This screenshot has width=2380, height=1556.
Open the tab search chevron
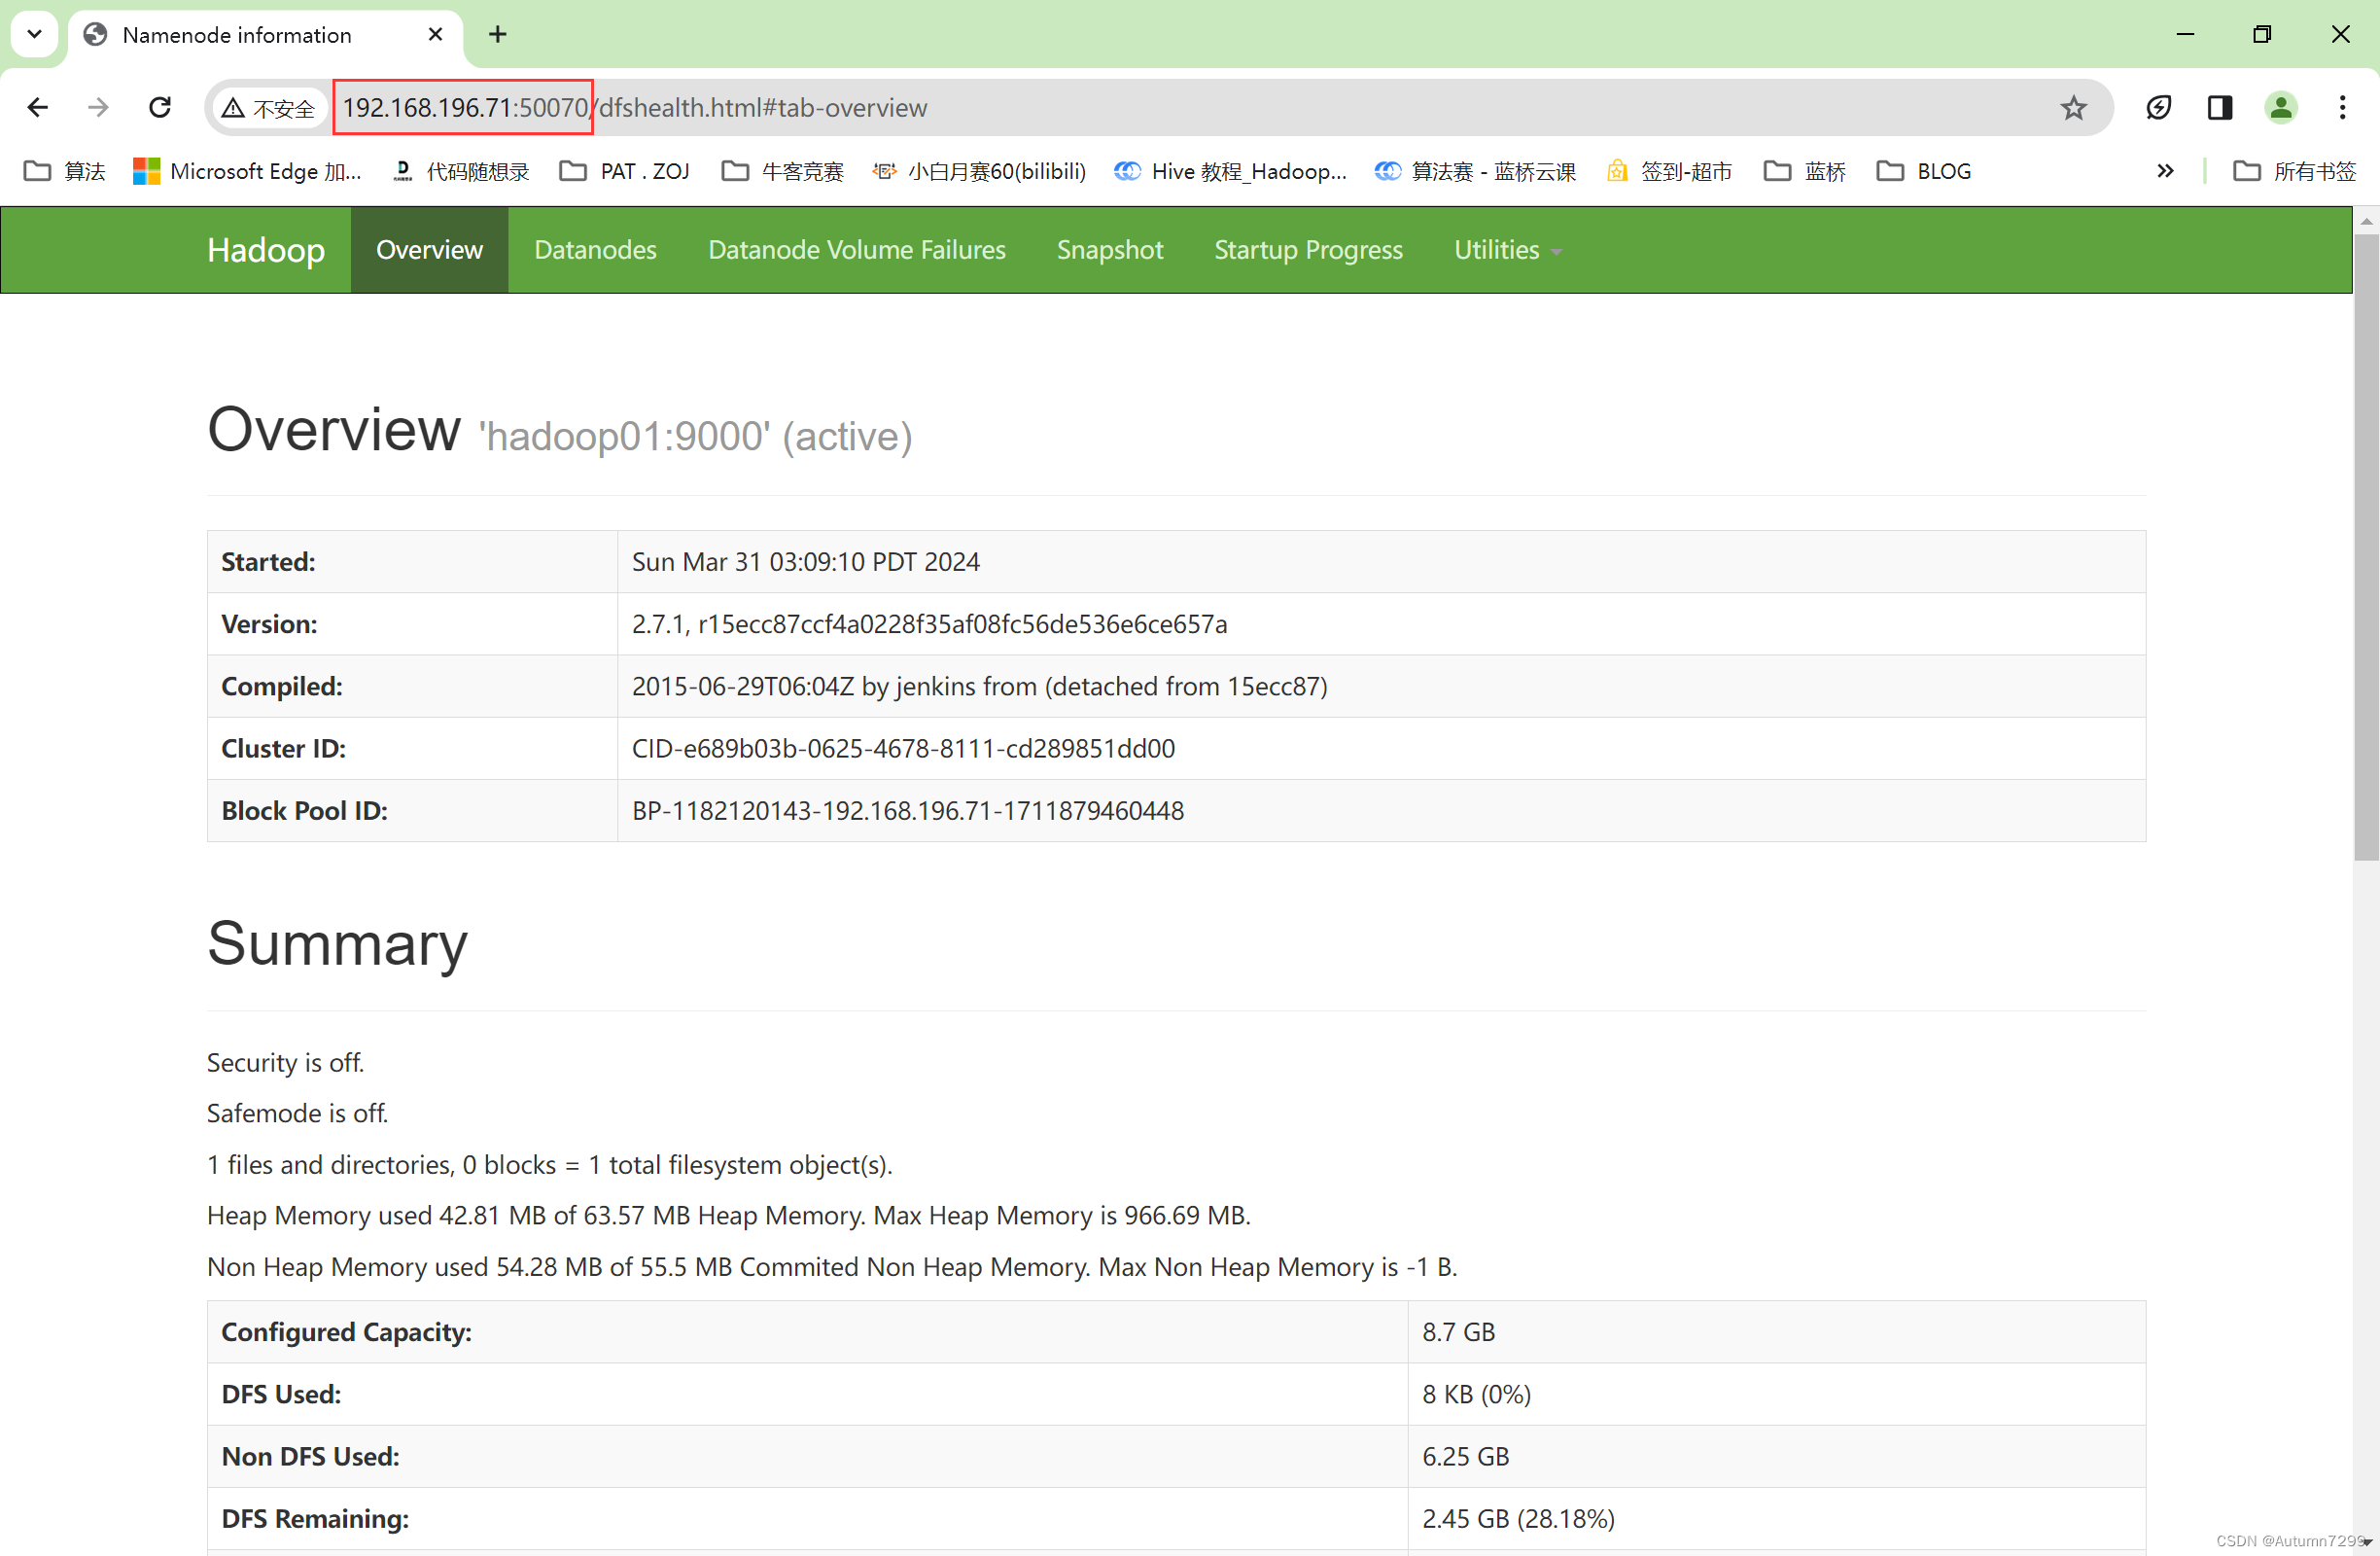click(x=34, y=35)
